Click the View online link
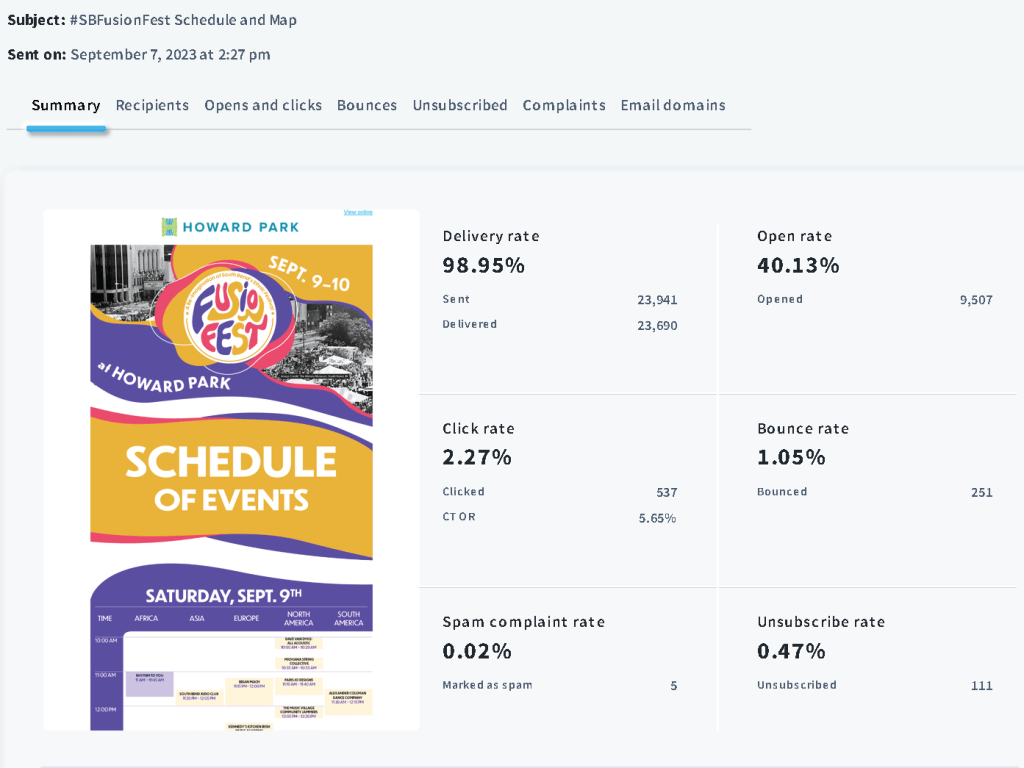The image size is (1024, 768). [358, 212]
